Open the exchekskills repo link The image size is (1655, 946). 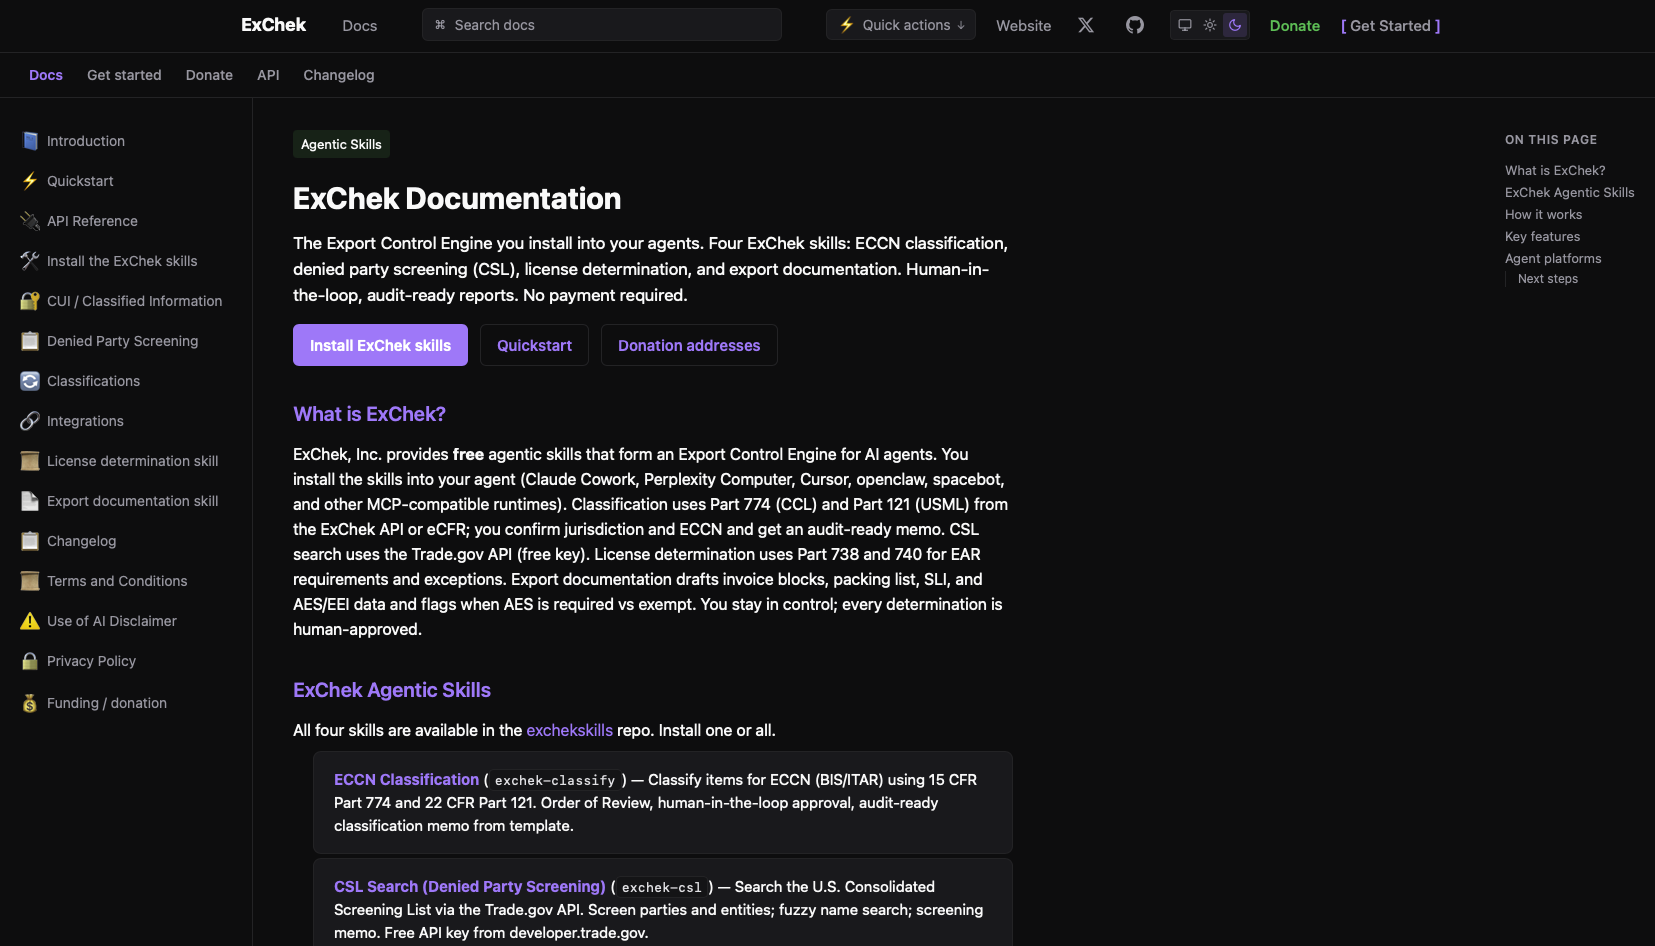(x=569, y=730)
